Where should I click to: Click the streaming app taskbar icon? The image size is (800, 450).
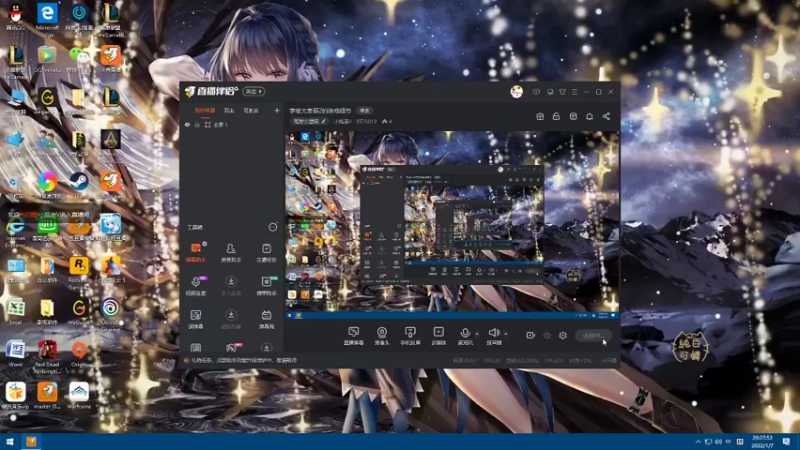coord(31,441)
